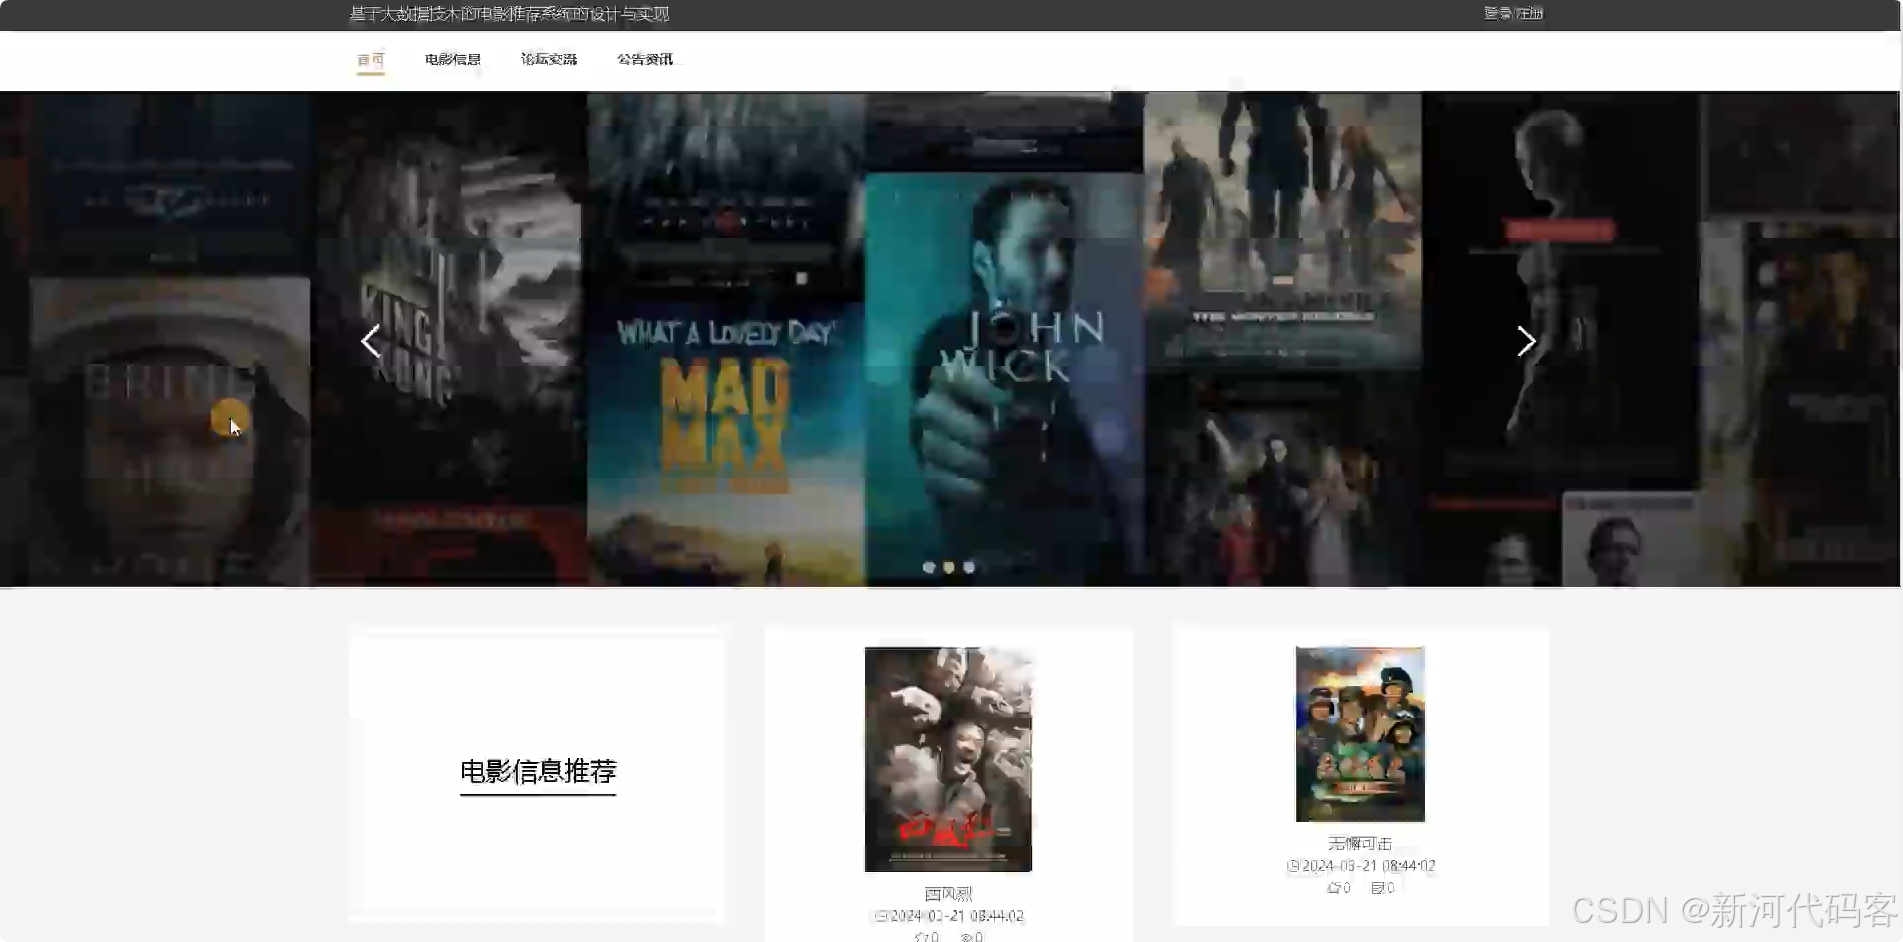Image resolution: width=1903 pixels, height=942 pixels.
Task: Open the 无懈可击 movie poster
Action: pos(1360,734)
